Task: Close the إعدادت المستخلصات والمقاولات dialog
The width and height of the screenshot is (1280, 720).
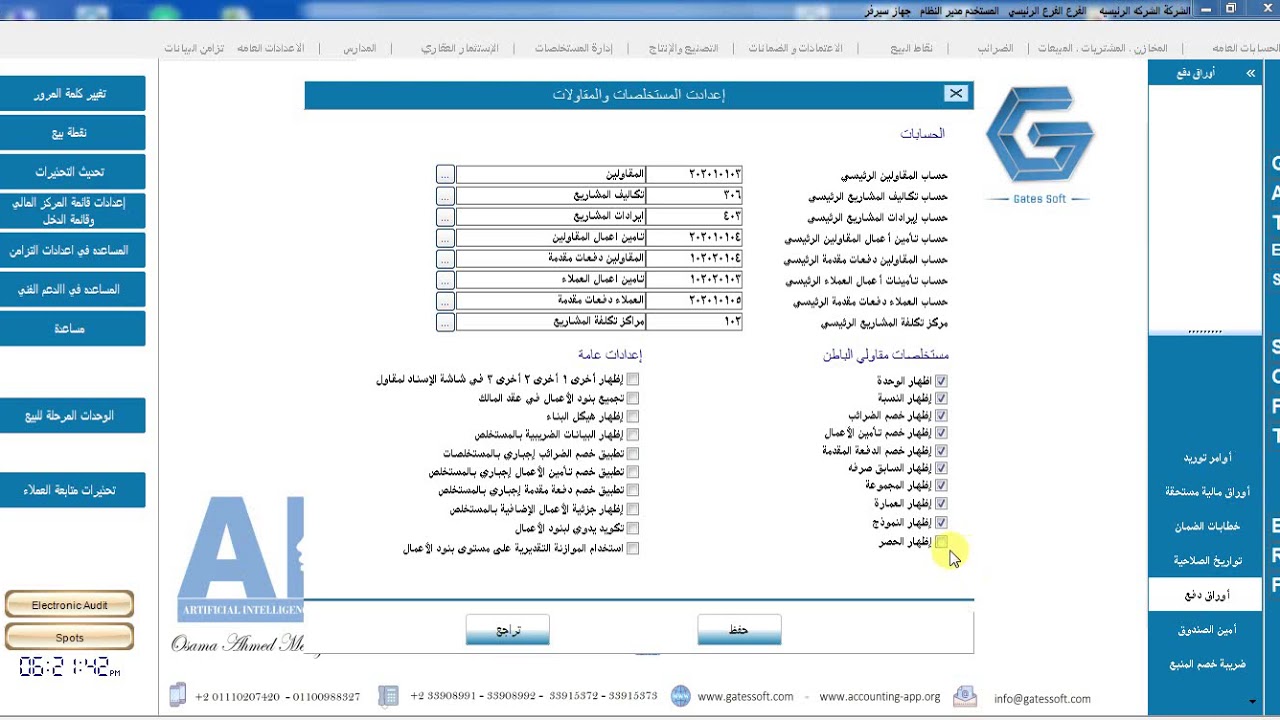Action: 956,94
